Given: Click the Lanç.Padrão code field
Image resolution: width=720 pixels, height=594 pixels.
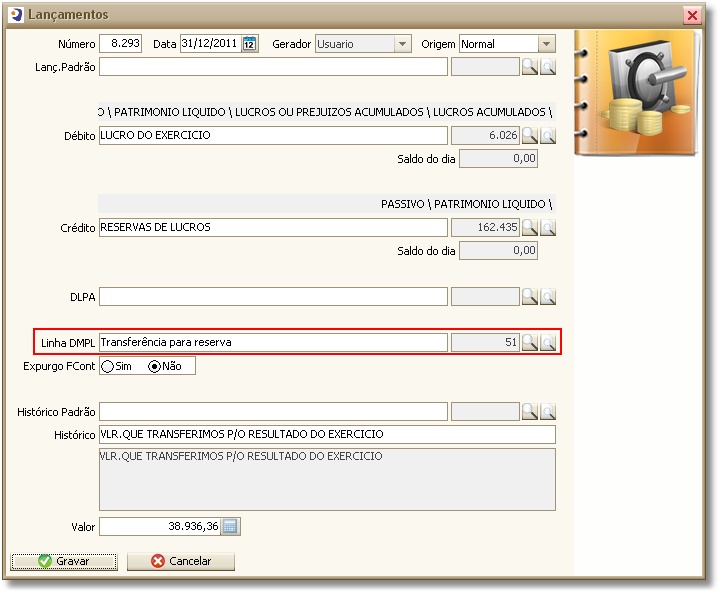Looking at the screenshot, I should pos(485,67).
